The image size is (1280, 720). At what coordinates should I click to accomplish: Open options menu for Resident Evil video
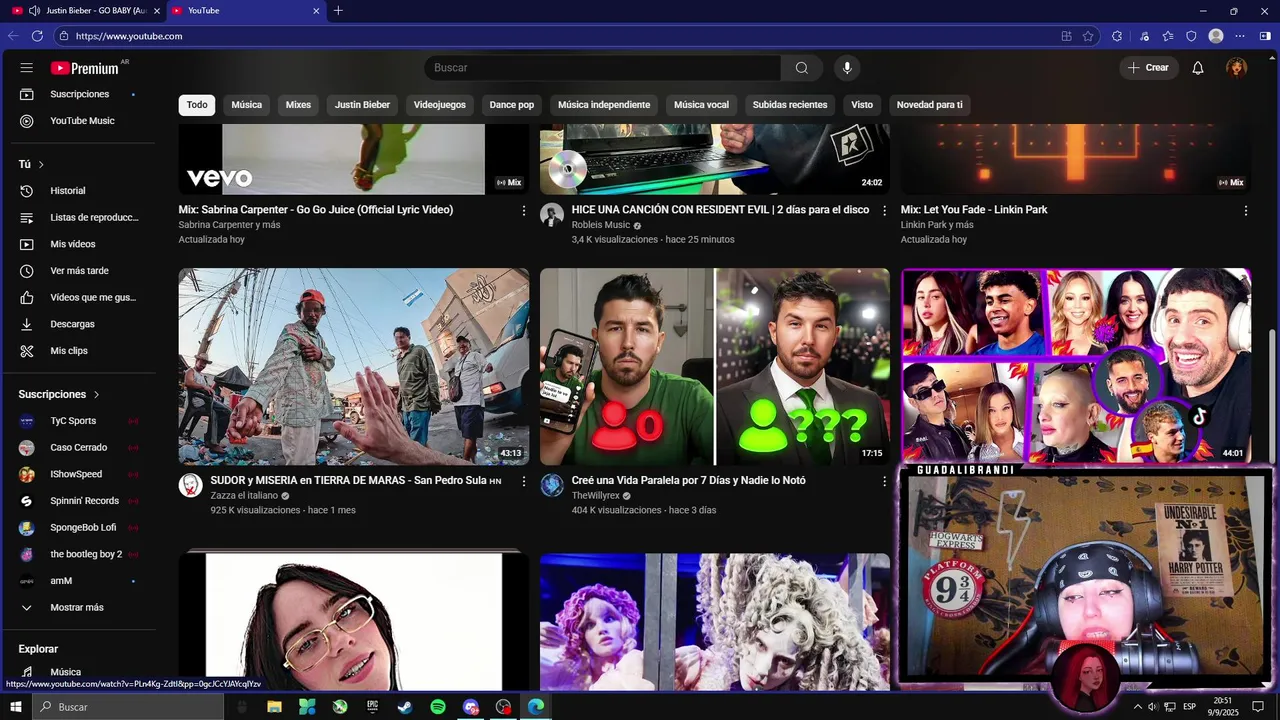click(884, 211)
